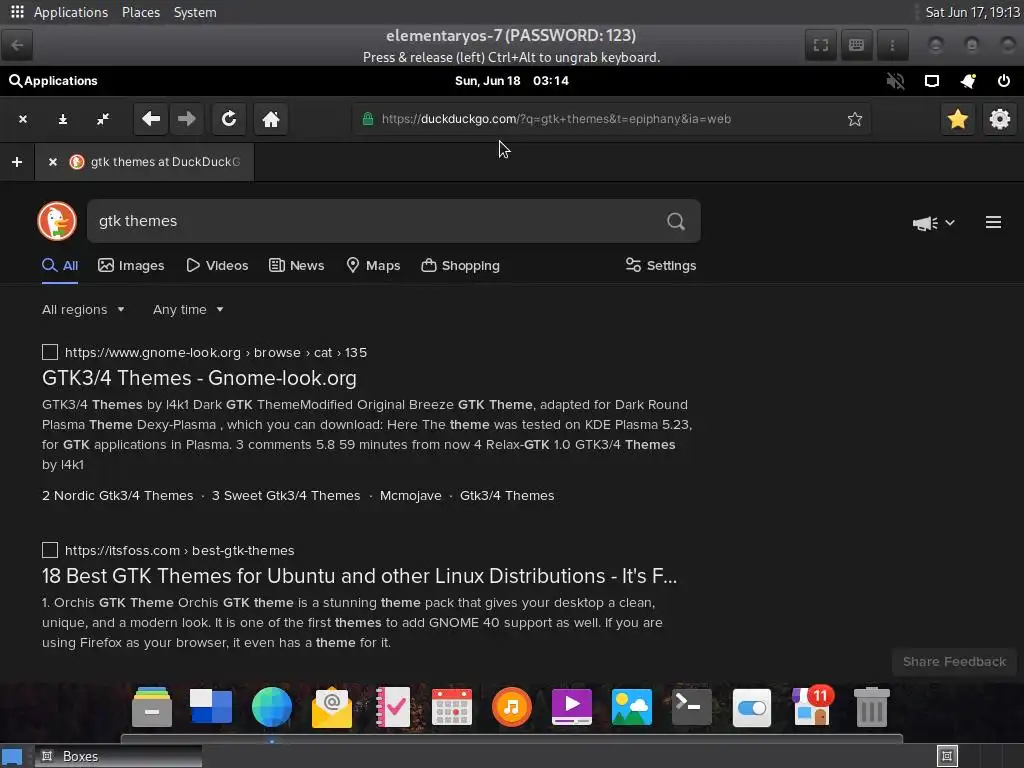Switch to Images results tab

[131, 265]
